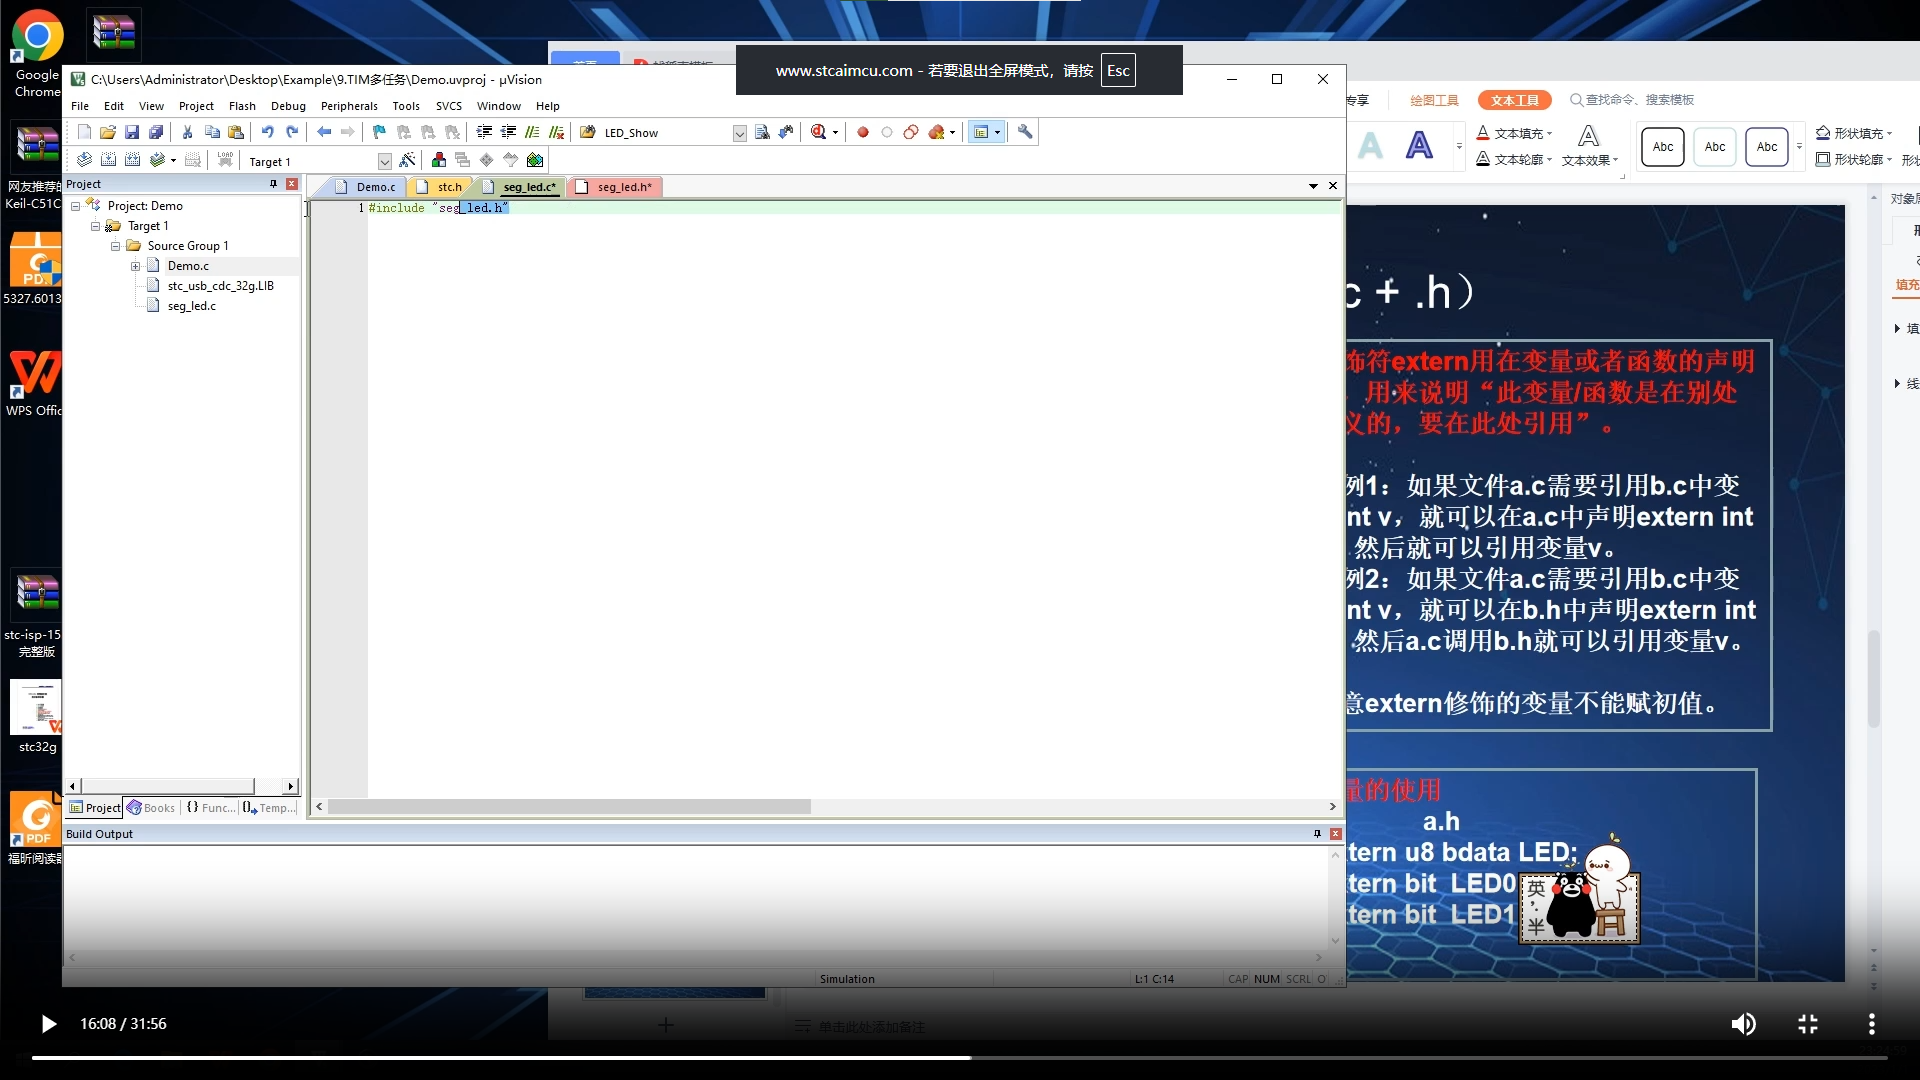Viewport: 1920px width, 1080px height.
Task: Close the Project panel
Action: click(x=291, y=184)
